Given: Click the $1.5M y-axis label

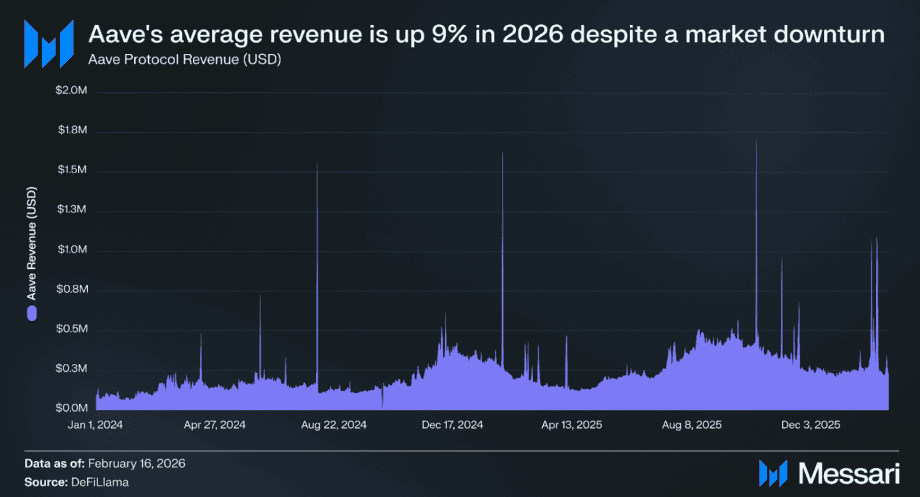Looking at the screenshot, I should [71, 170].
